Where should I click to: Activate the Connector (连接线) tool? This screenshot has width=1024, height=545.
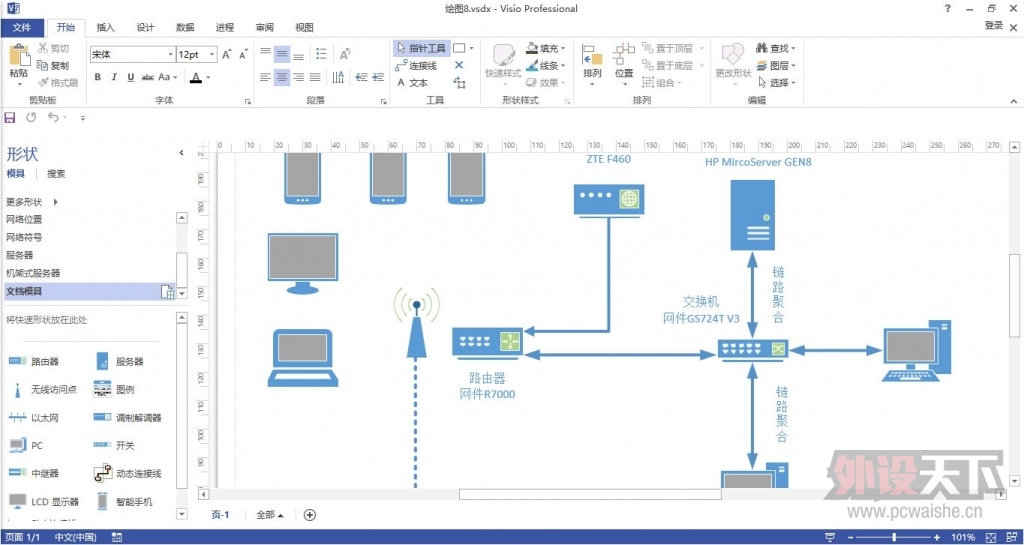[416, 65]
